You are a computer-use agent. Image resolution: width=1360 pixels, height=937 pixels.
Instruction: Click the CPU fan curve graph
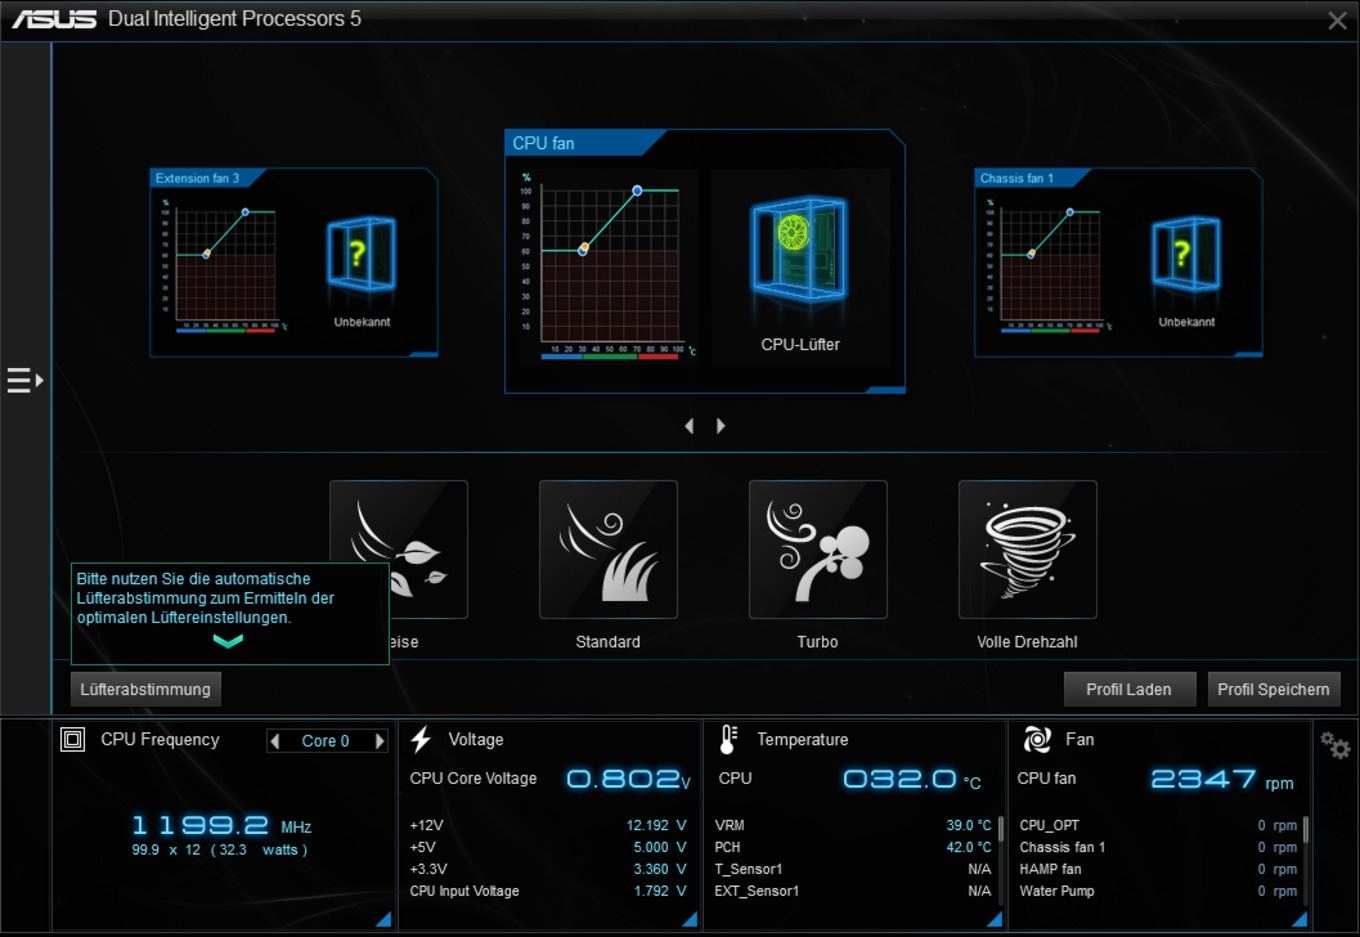(x=610, y=265)
